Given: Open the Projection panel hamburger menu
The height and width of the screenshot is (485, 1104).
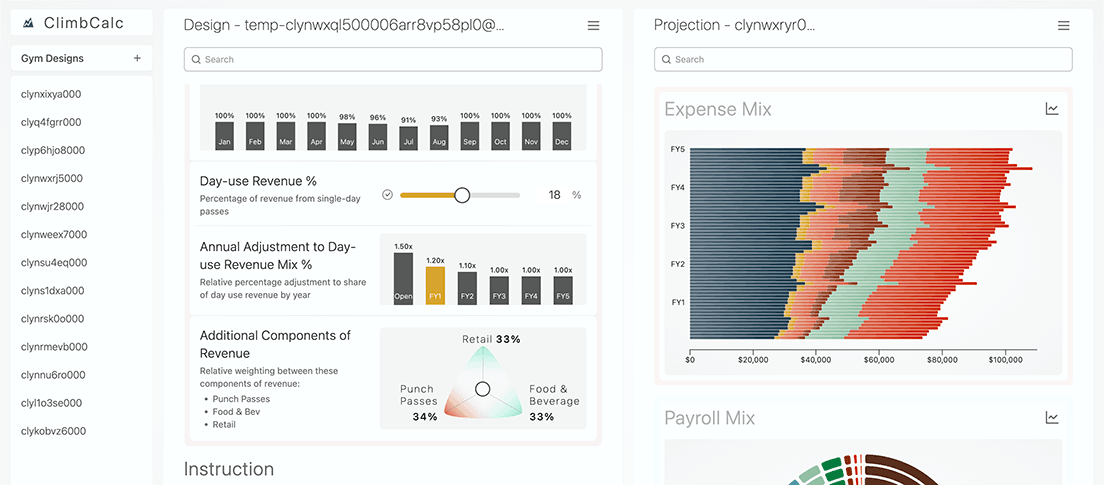Looking at the screenshot, I should [x=1063, y=26].
